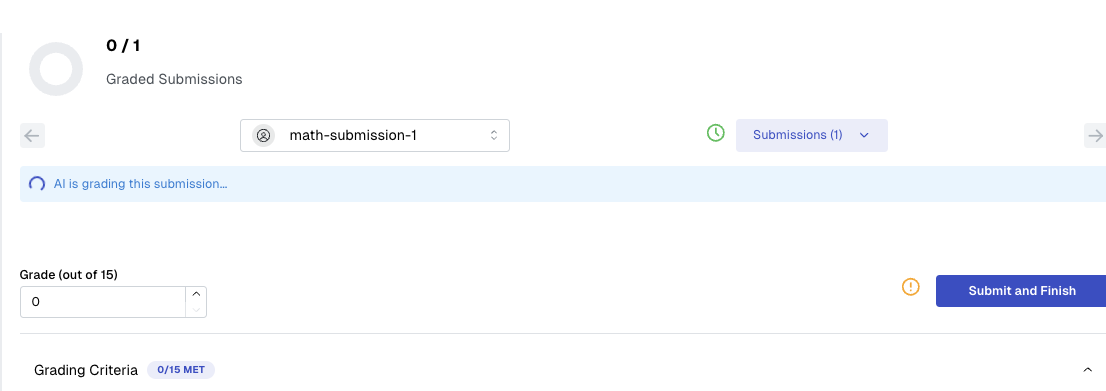Increase grade using stepper up arrow
1106x391 pixels.
point(196,294)
